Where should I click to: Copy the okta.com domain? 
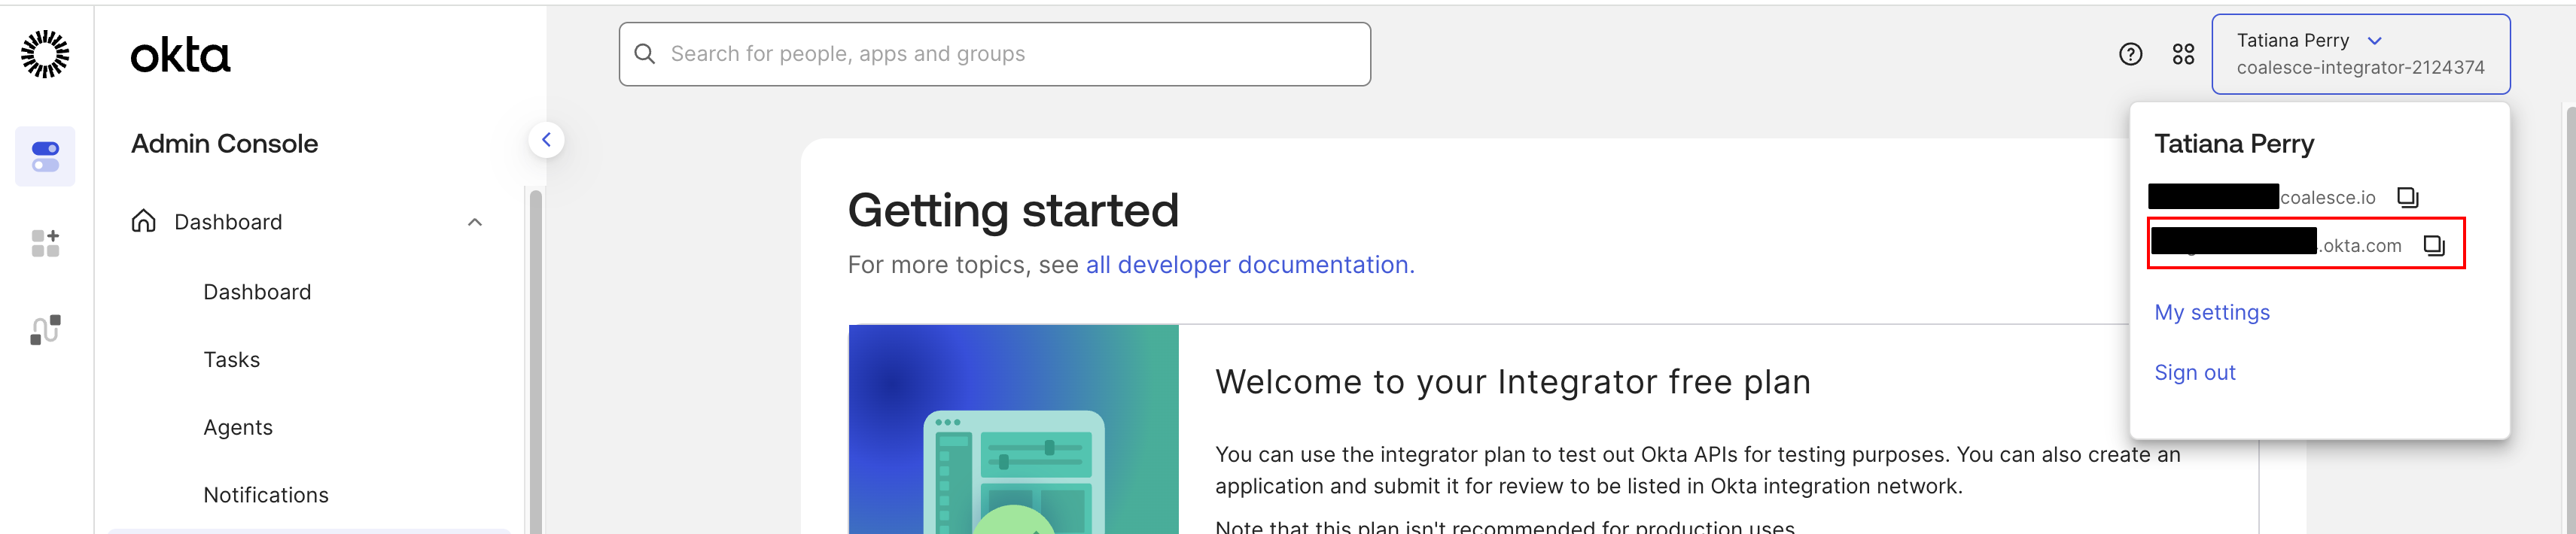2434,245
